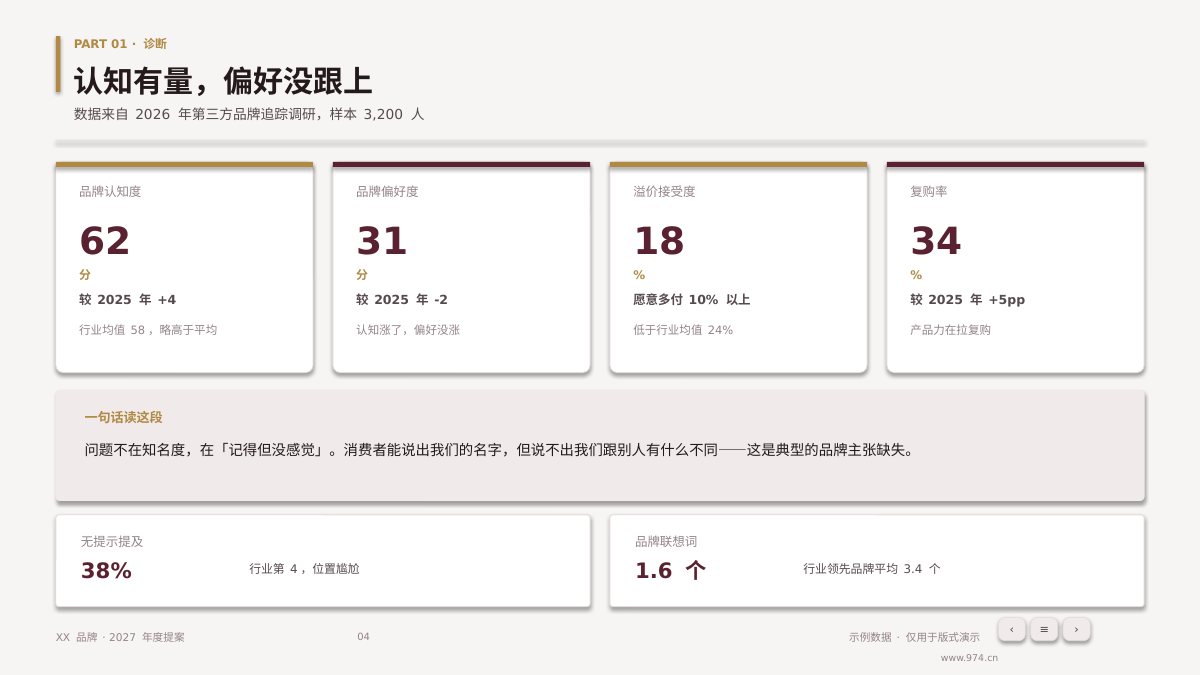Click the note 产品力在拉复购
This screenshot has height=675, width=1200.
(951, 329)
